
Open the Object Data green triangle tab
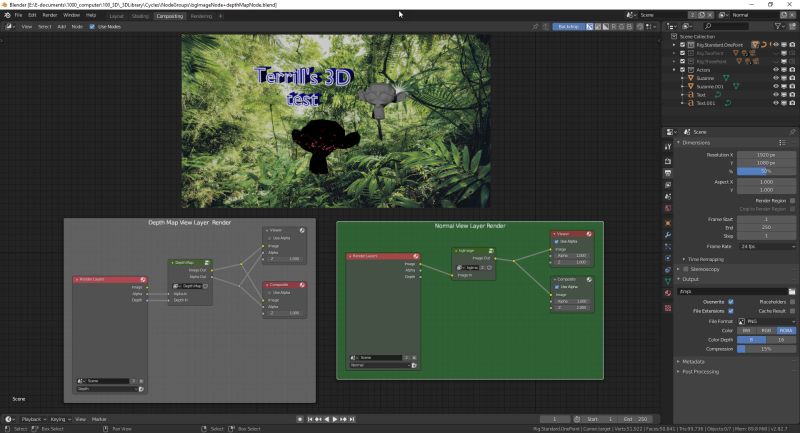tap(668, 281)
